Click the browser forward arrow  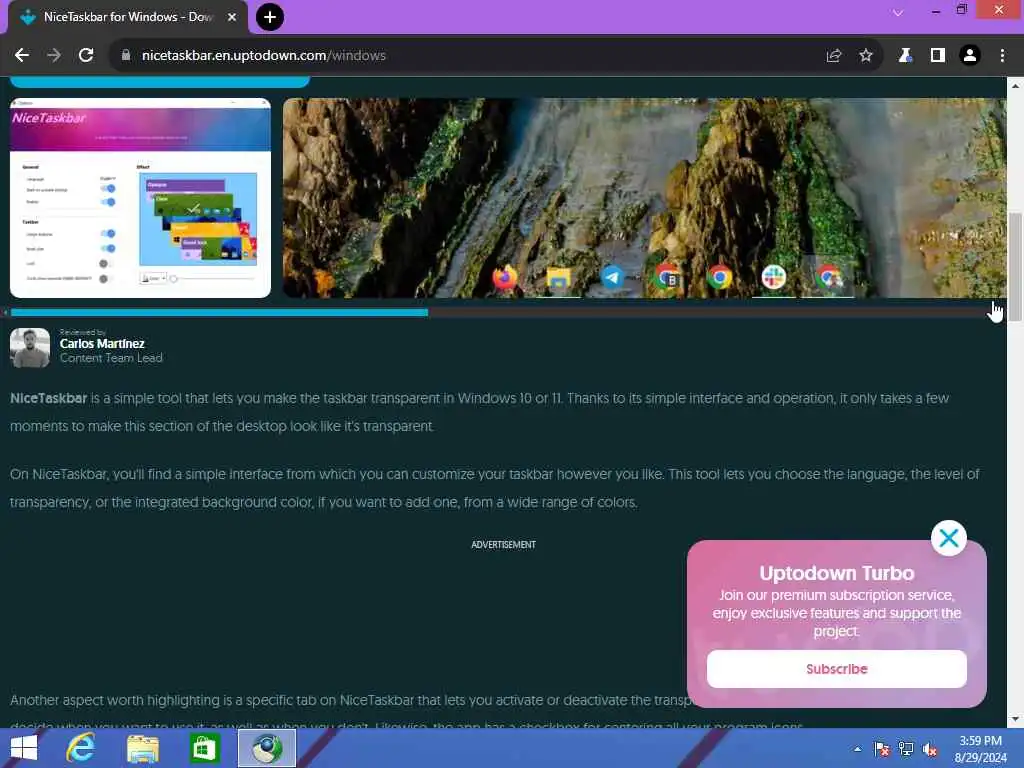[x=54, y=56]
